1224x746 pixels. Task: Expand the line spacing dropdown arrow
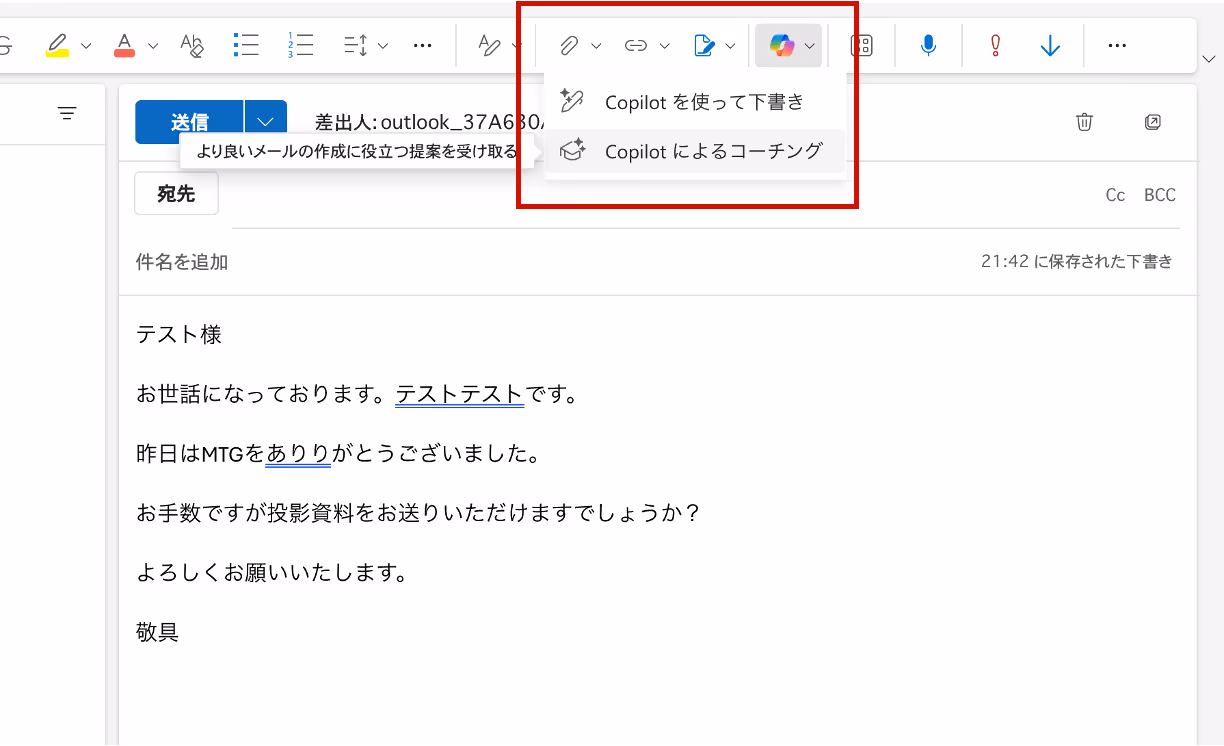(x=384, y=46)
